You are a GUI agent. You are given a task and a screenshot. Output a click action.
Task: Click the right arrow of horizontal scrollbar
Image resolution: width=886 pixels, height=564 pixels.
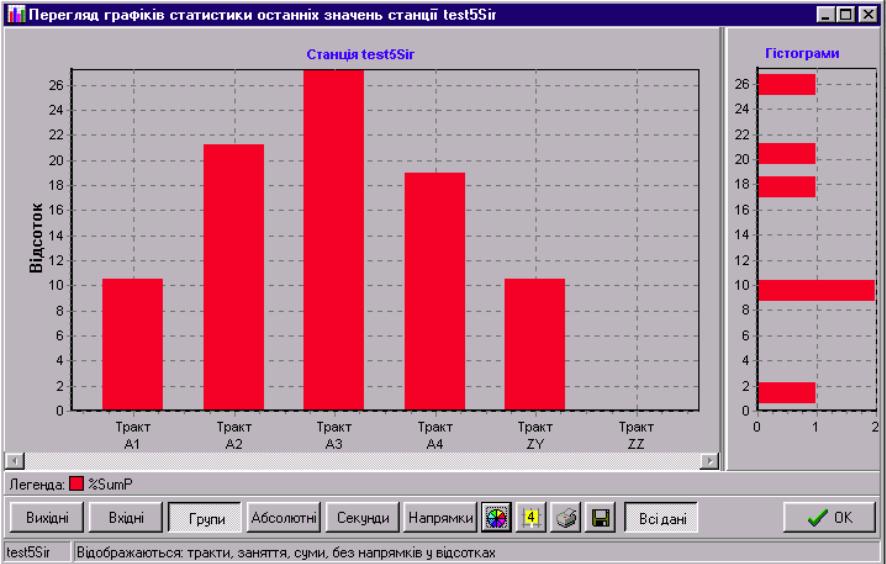coord(709,461)
